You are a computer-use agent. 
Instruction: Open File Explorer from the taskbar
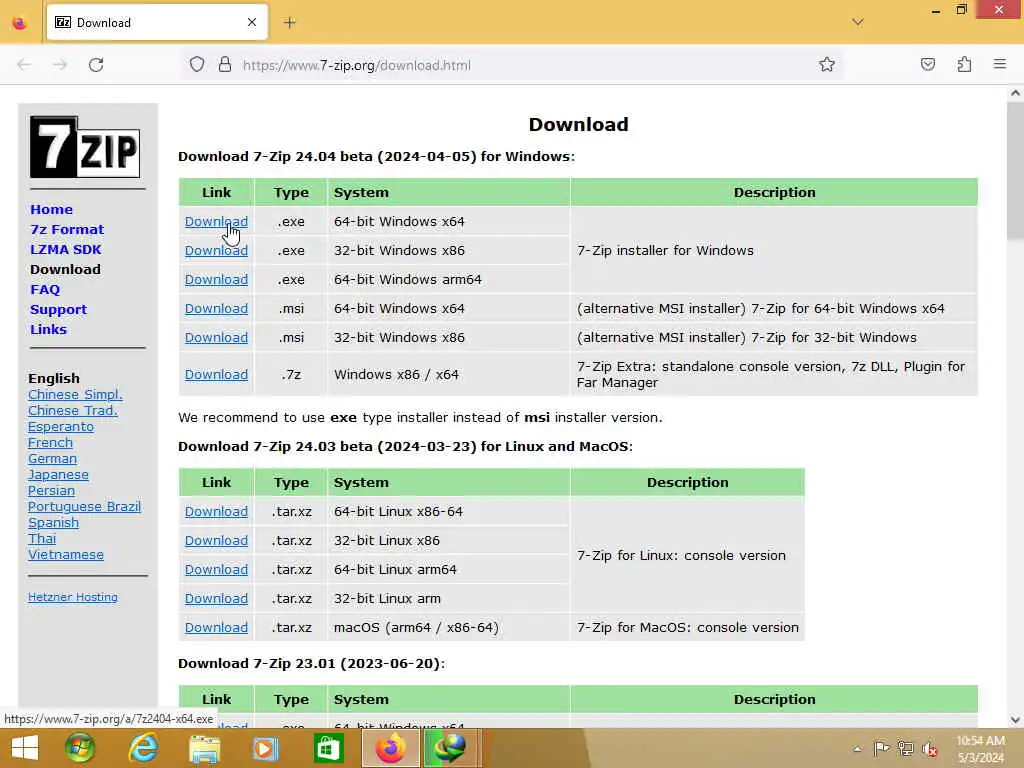click(204, 748)
